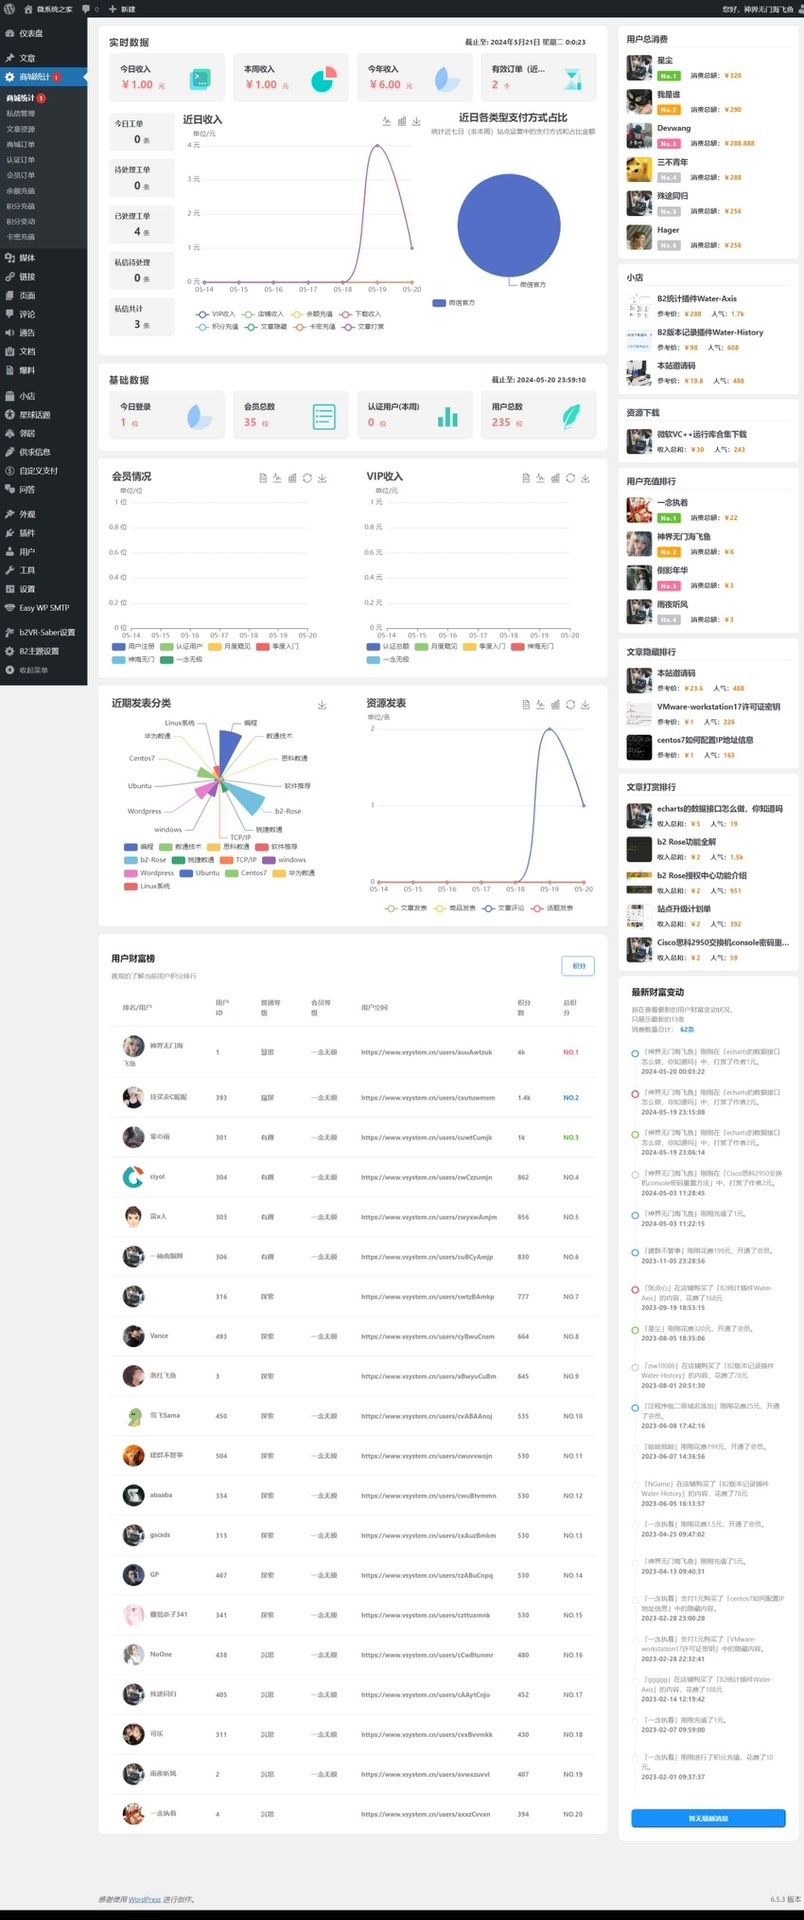Open 微软VC++运行库合集下载 resource item

tap(702, 434)
